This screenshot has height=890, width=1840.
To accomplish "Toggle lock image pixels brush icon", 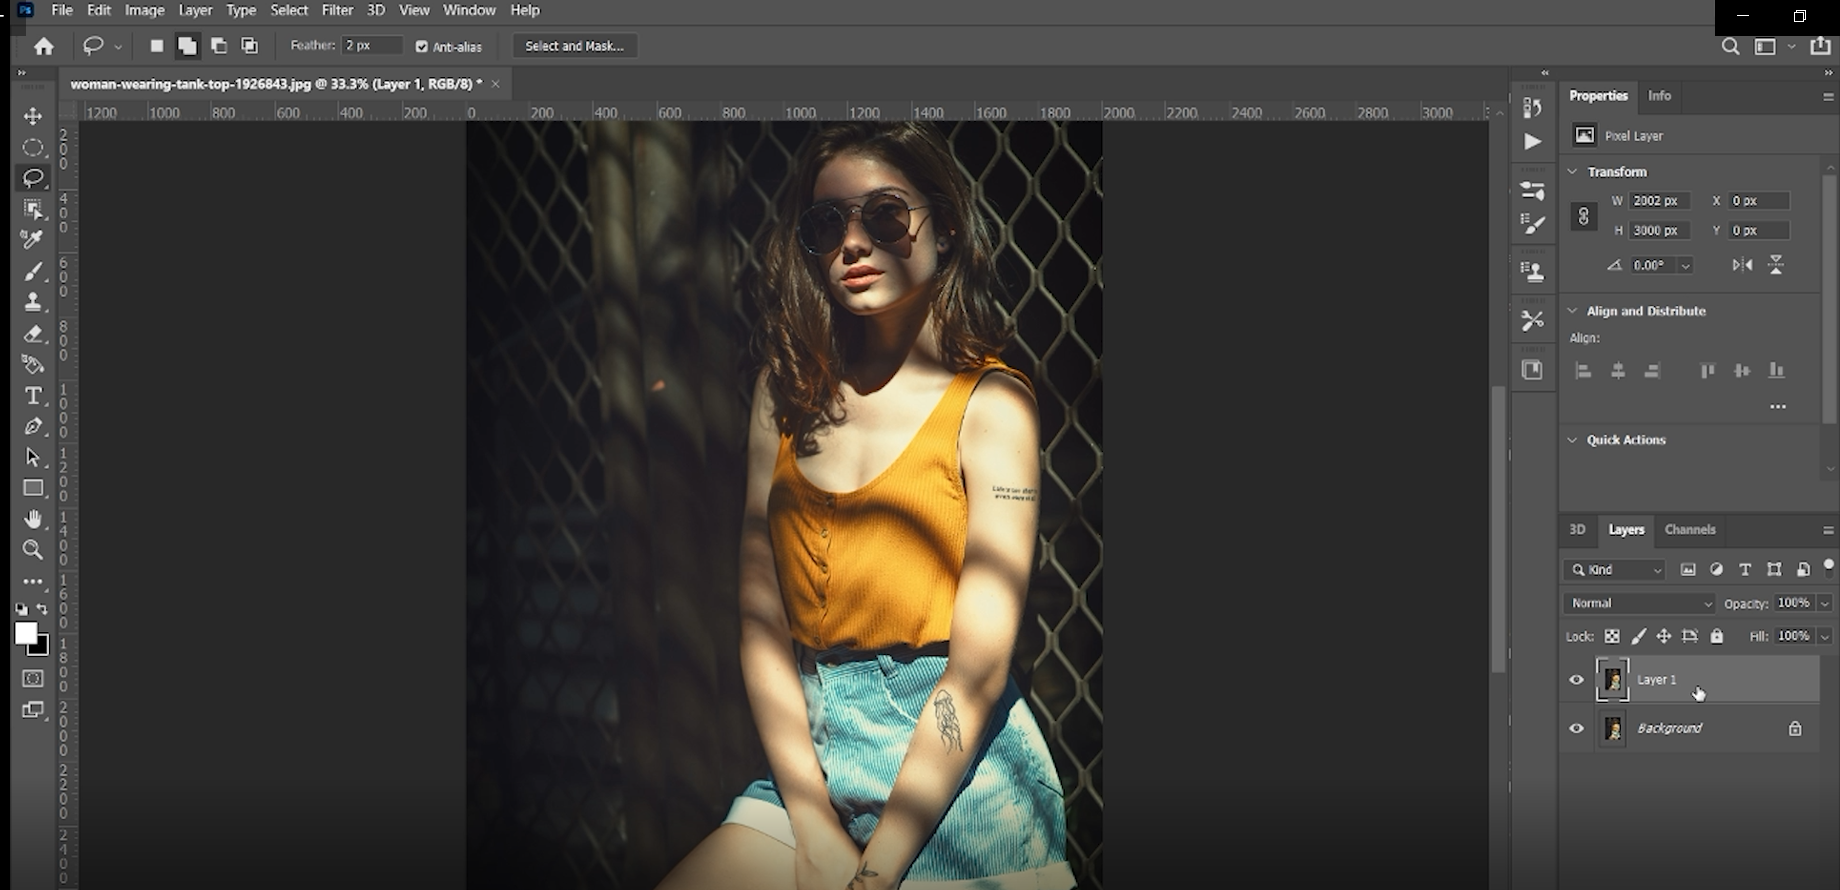I will pos(1638,636).
